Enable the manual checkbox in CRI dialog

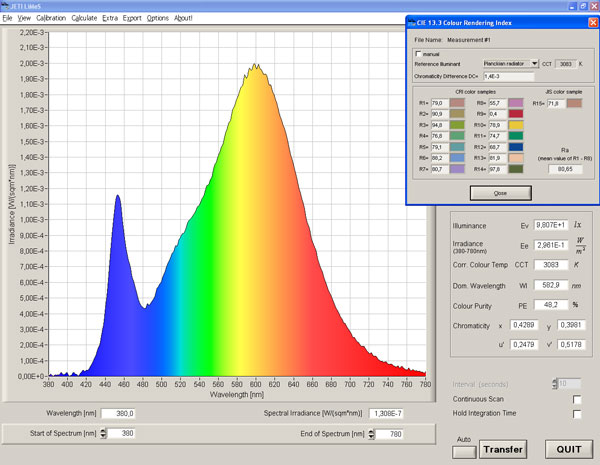point(418,54)
